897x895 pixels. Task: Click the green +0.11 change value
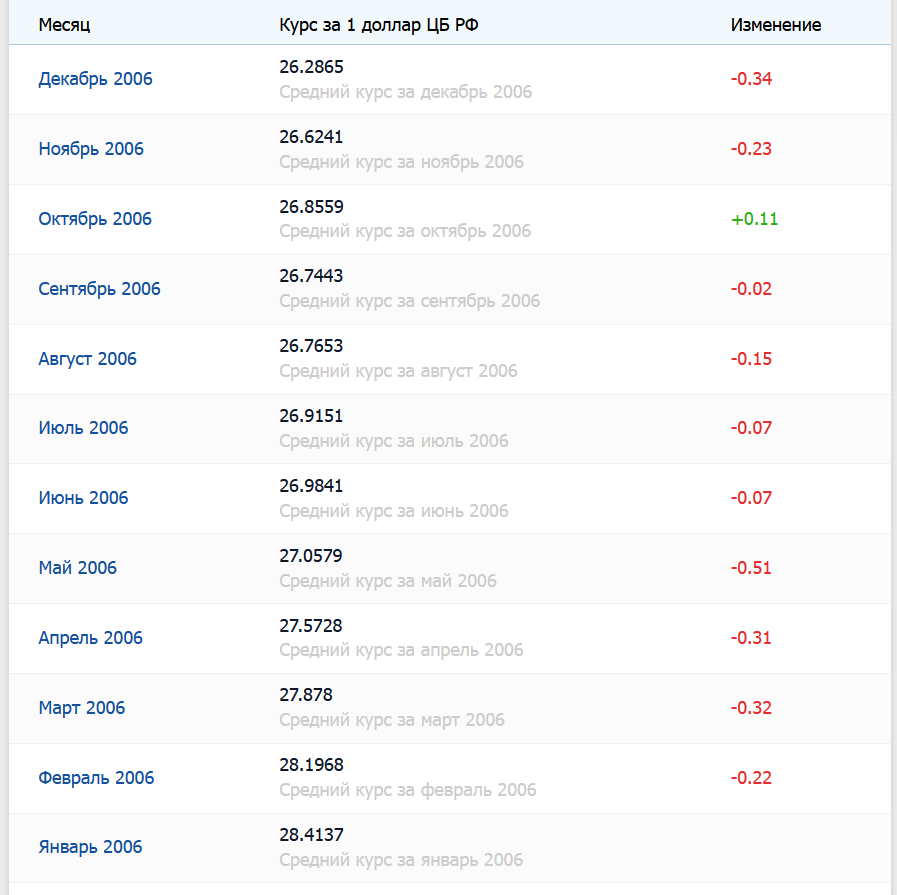(755, 219)
